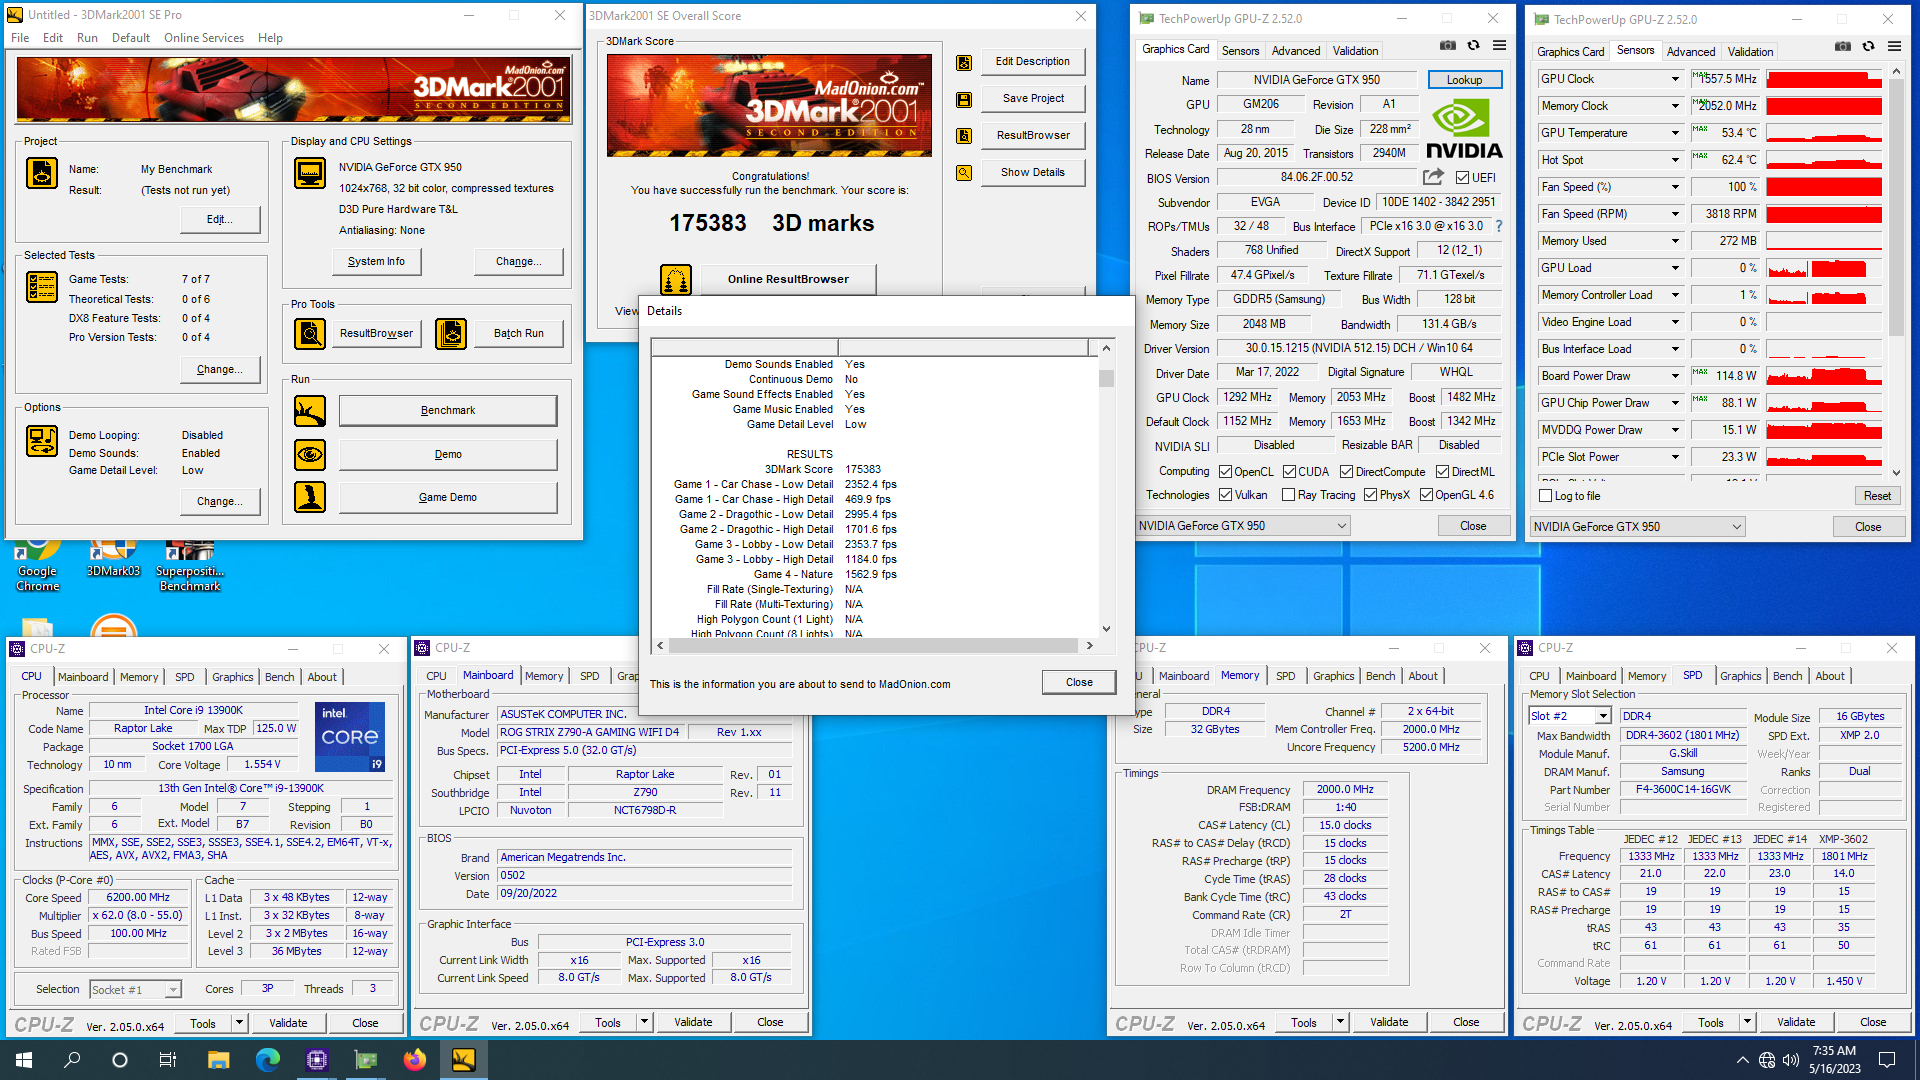Click the Edit Description icon in Overall Score window

coord(964,62)
